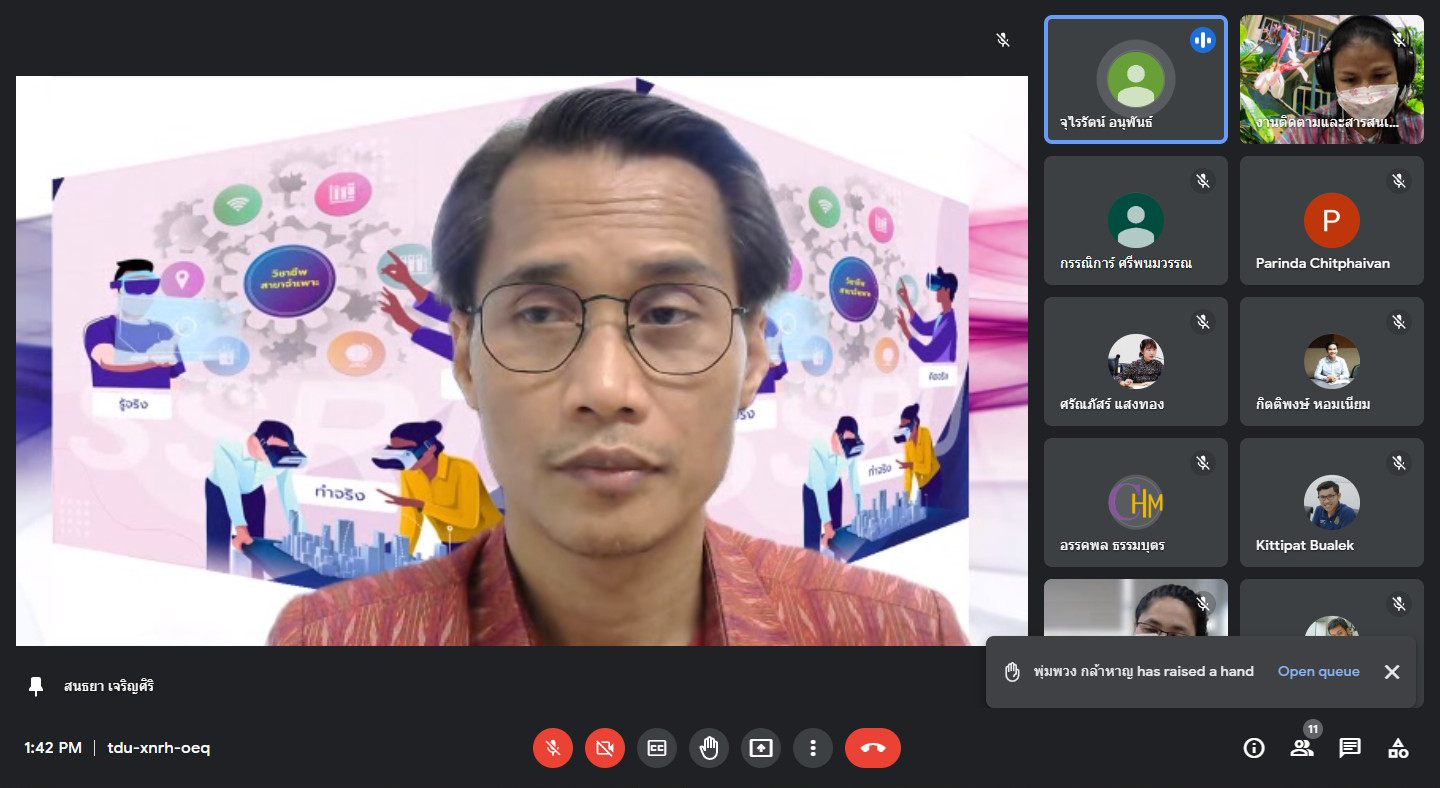1440x788 pixels.
Task: Select Parinda Chitphaivan participant tile
Action: tap(1331, 221)
